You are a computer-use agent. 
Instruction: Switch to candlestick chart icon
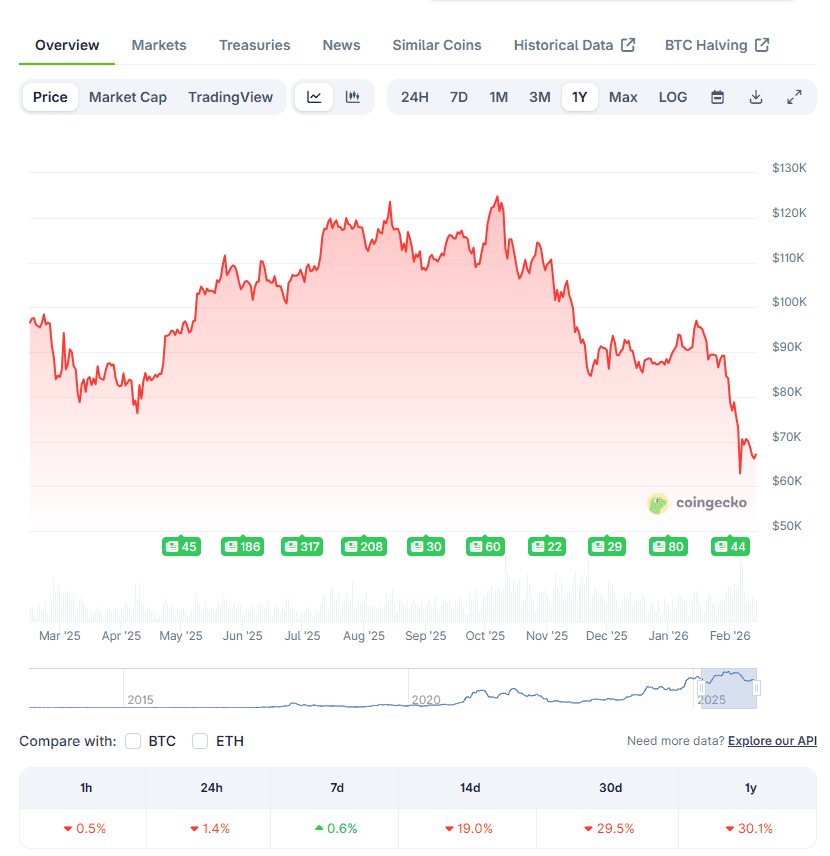[352, 97]
